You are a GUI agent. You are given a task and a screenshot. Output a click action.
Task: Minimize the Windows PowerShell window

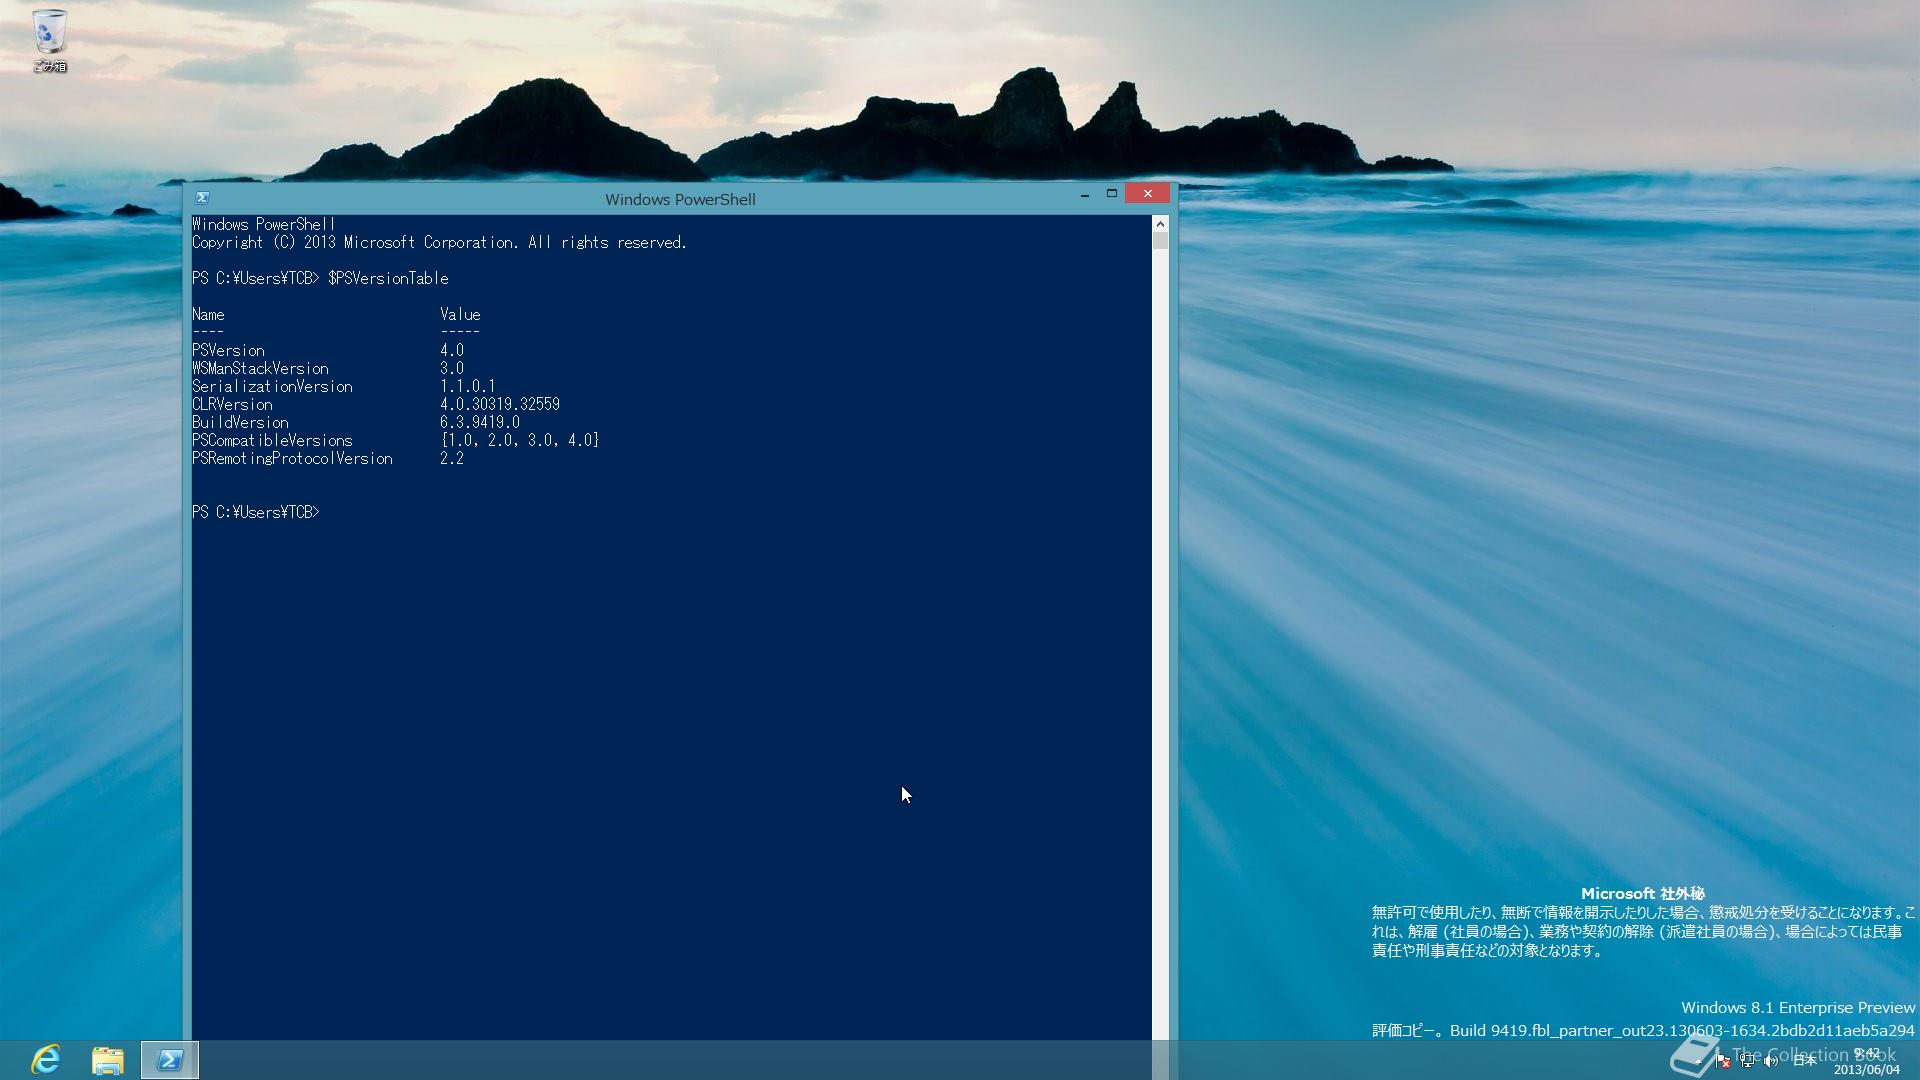pos(1084,194)
